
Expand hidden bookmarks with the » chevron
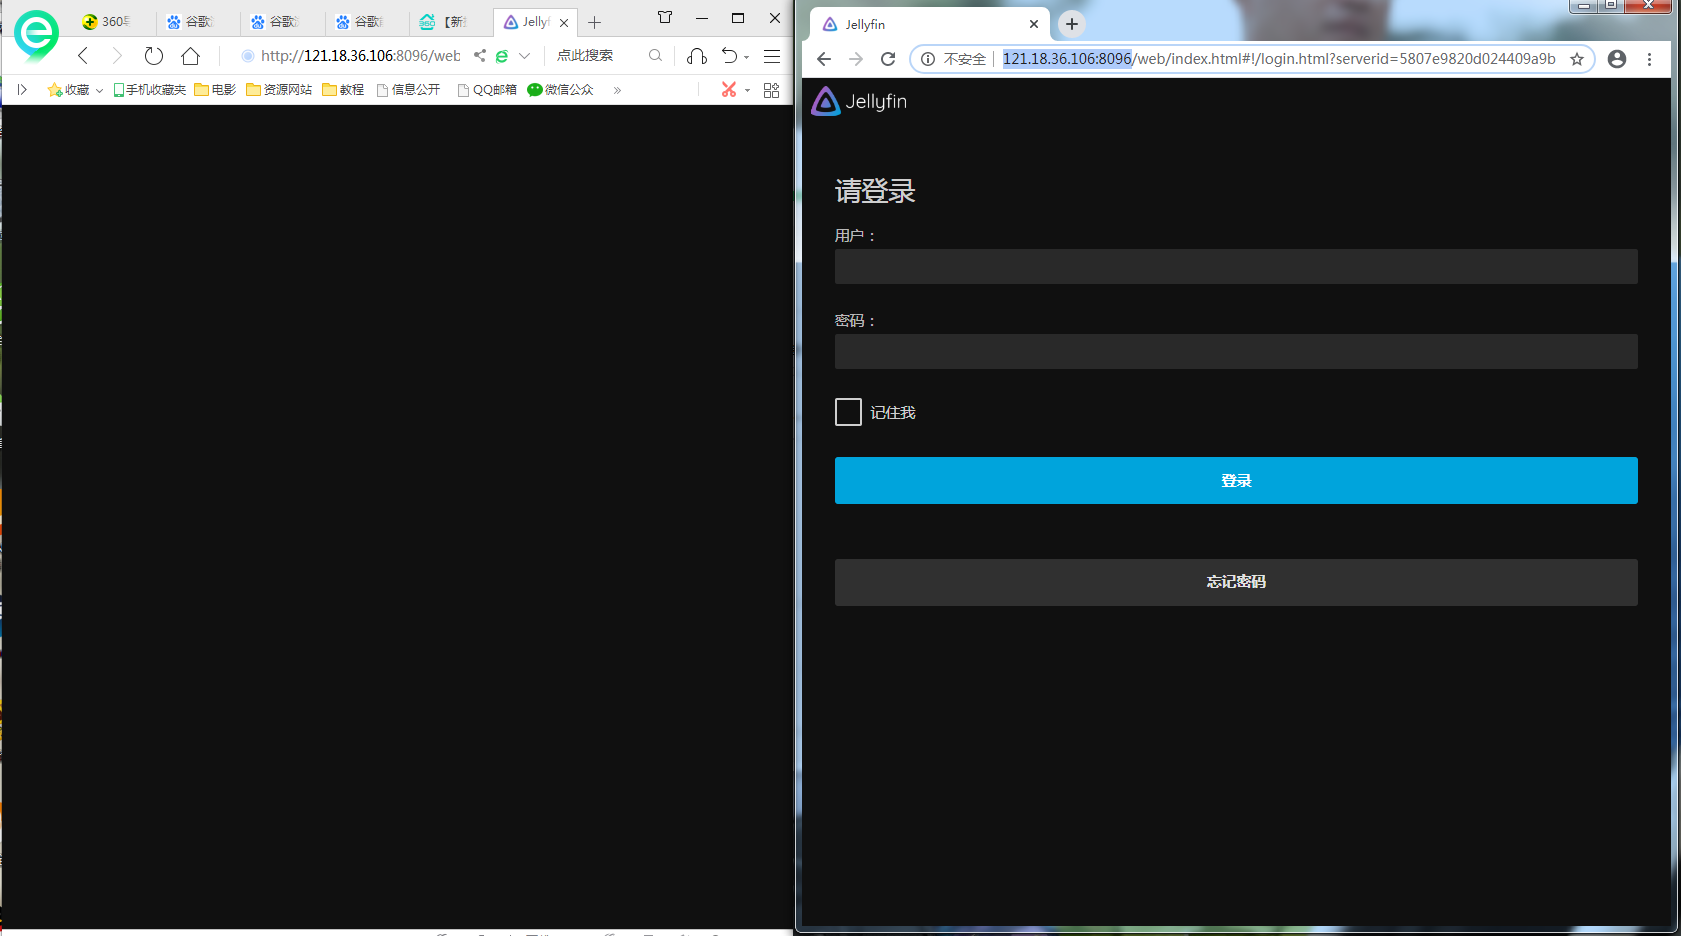coord(617,90)
